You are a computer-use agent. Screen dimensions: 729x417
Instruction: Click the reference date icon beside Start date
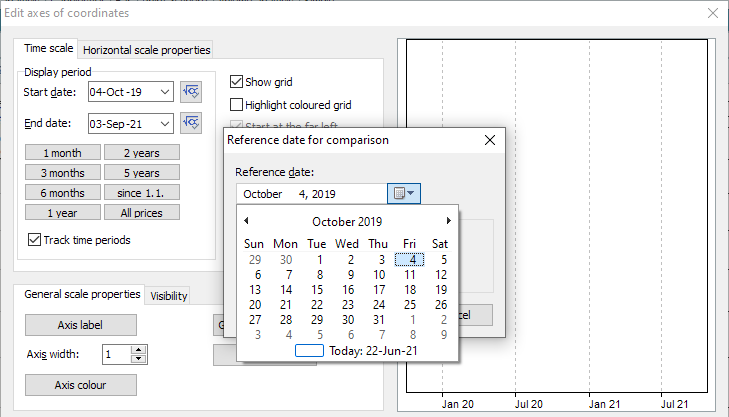(x=191, y=92)
